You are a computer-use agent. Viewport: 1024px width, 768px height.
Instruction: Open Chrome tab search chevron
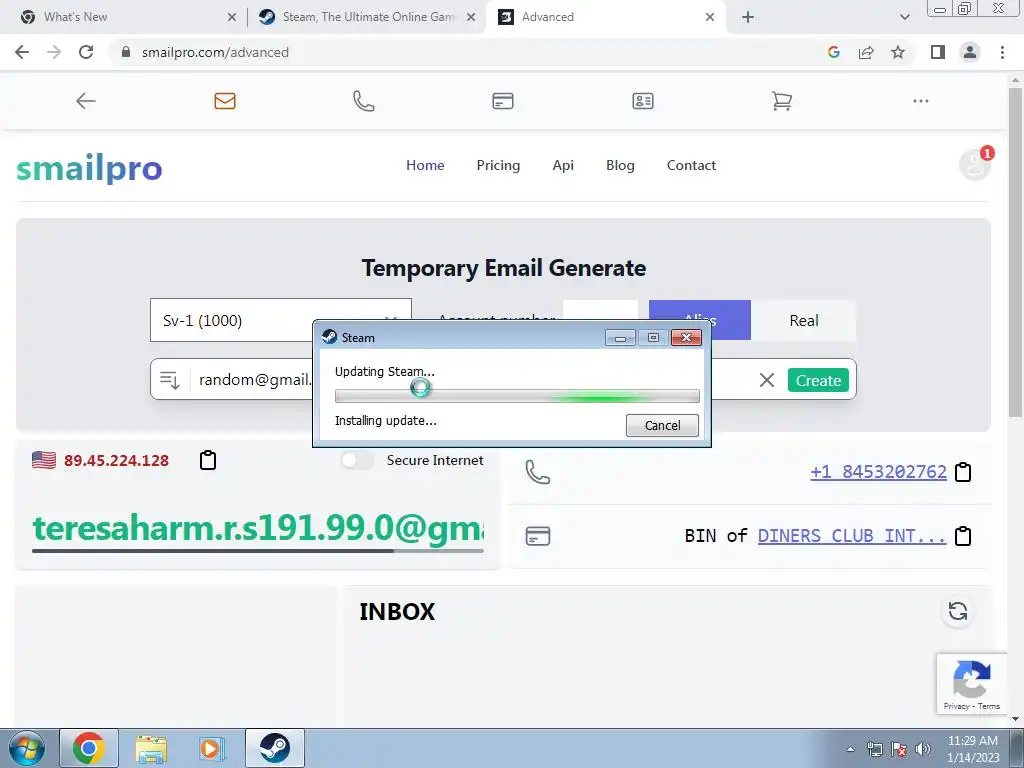pos(904,17)
